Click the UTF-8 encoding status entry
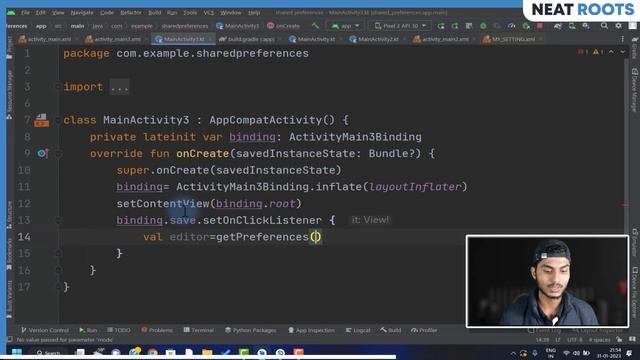Screen dimensions: 640x360 click(574, 340)
